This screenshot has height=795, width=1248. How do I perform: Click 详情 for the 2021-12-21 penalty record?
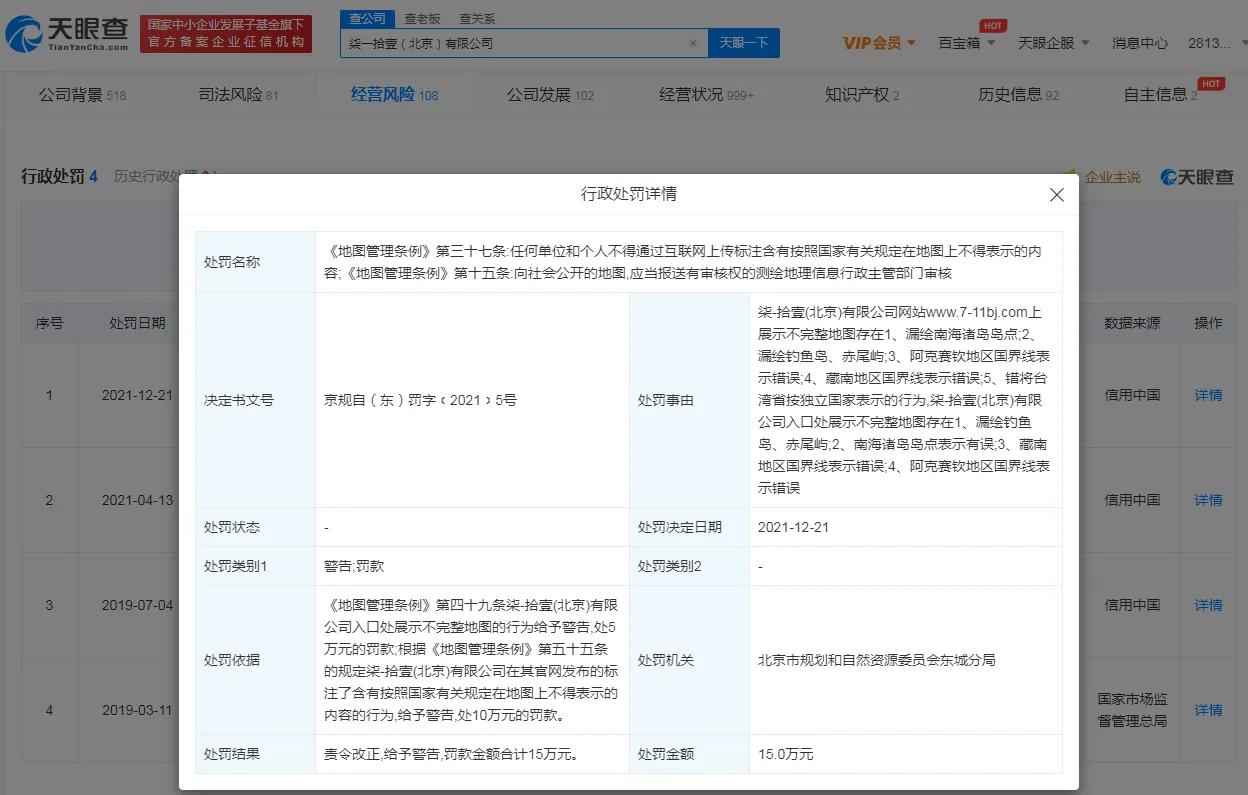[x=1208, y=395]
